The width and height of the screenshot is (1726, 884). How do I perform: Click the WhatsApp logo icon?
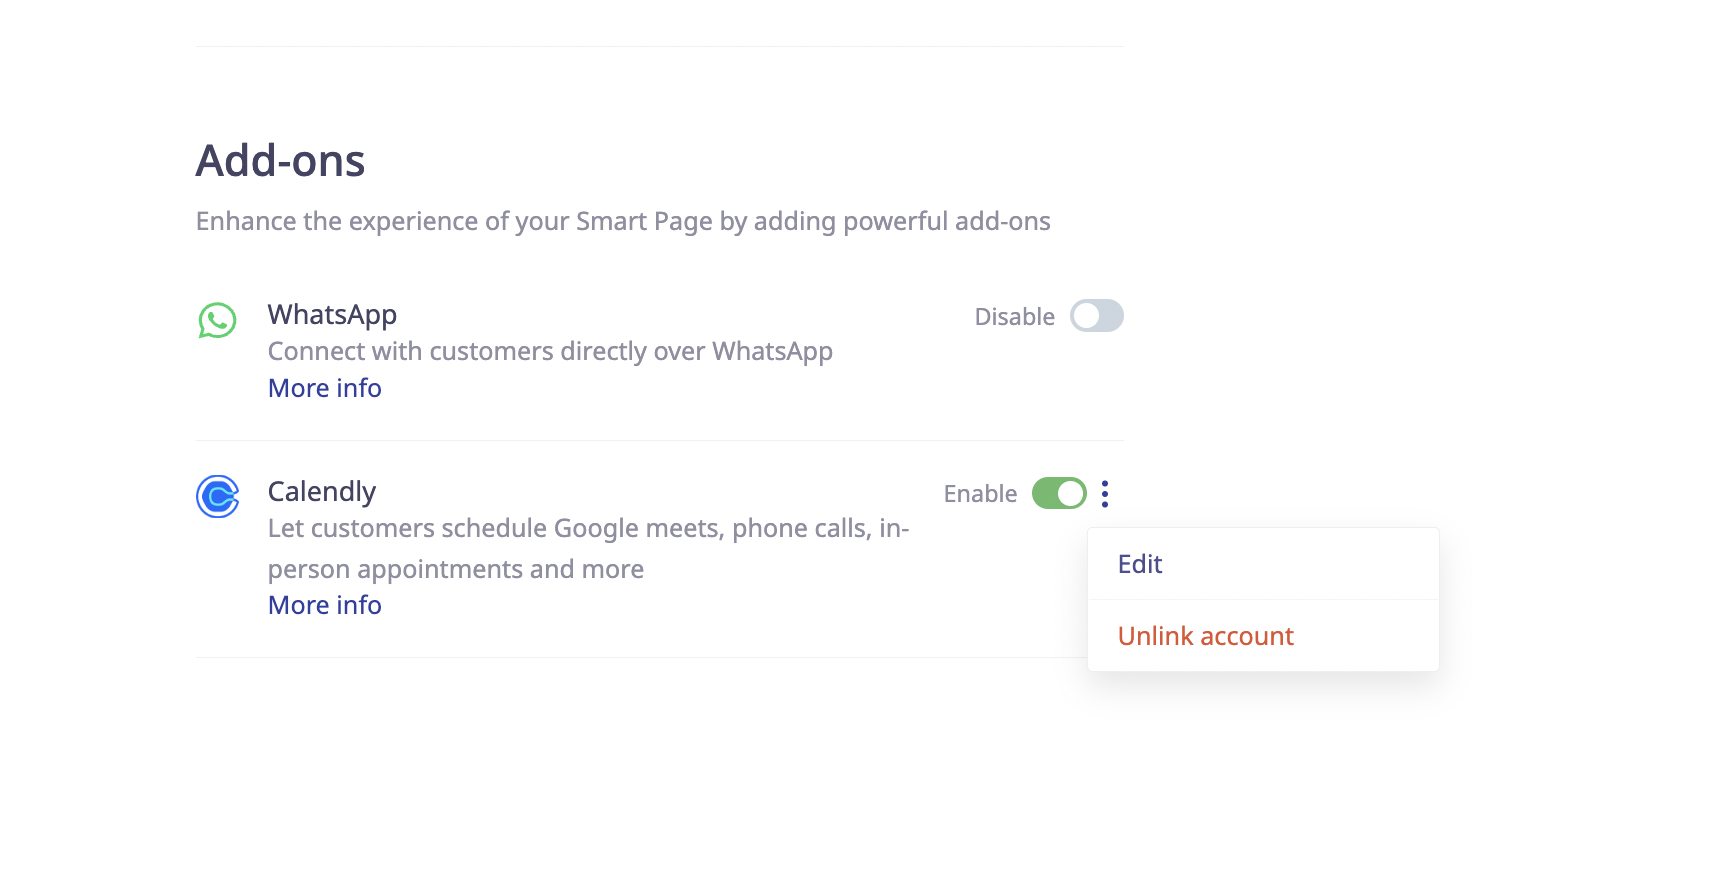coord(217,320)
